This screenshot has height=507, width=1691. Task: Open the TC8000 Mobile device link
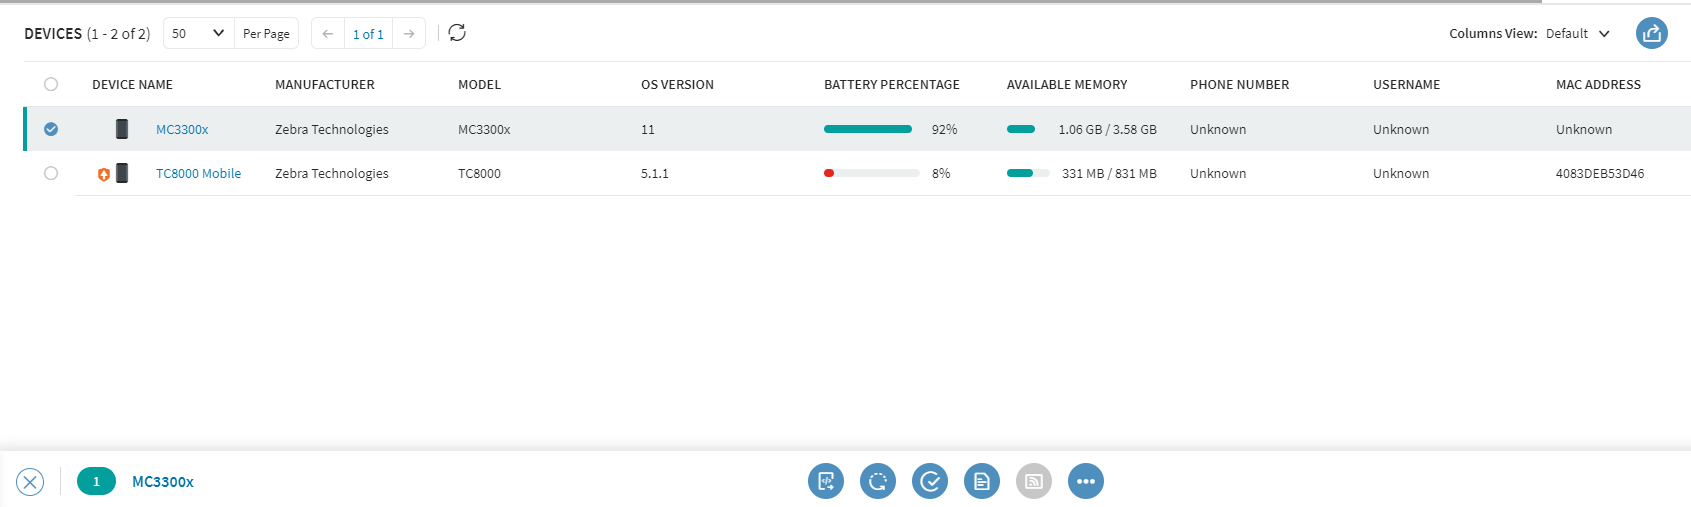click(198, 173)
